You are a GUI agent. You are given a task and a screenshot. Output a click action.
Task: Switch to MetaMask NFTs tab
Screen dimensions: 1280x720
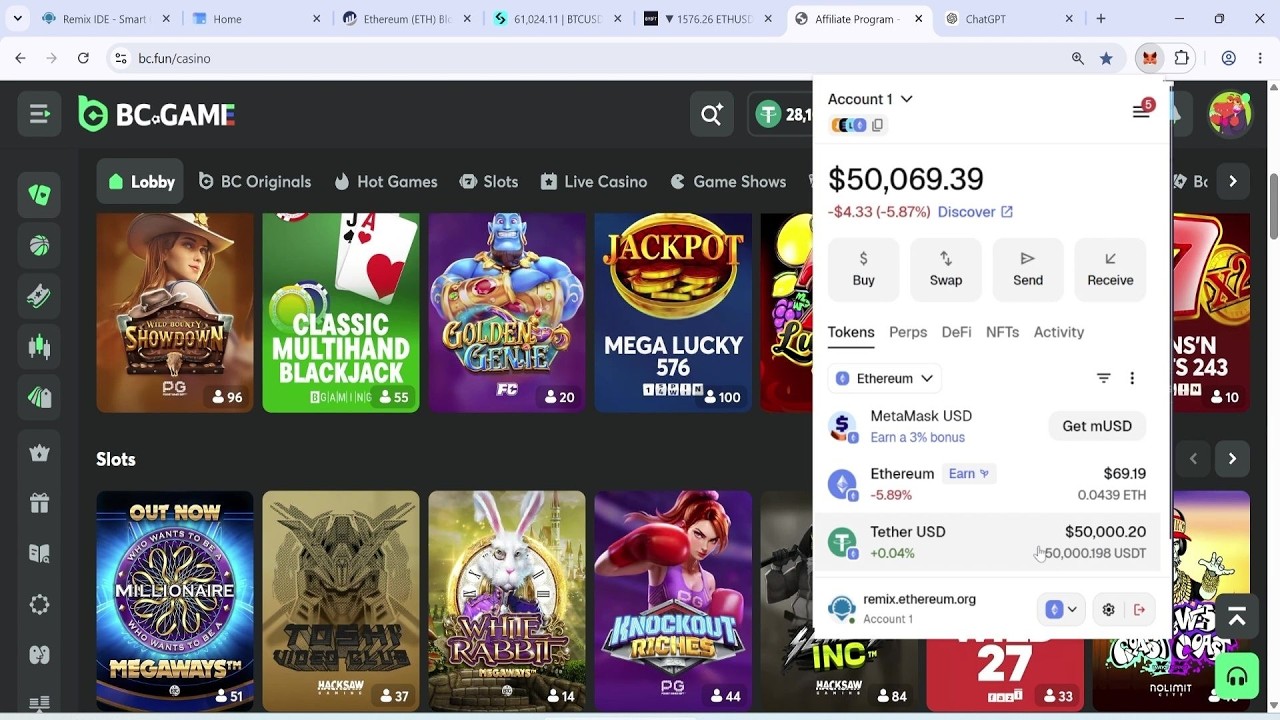(x=1002, y=332)
